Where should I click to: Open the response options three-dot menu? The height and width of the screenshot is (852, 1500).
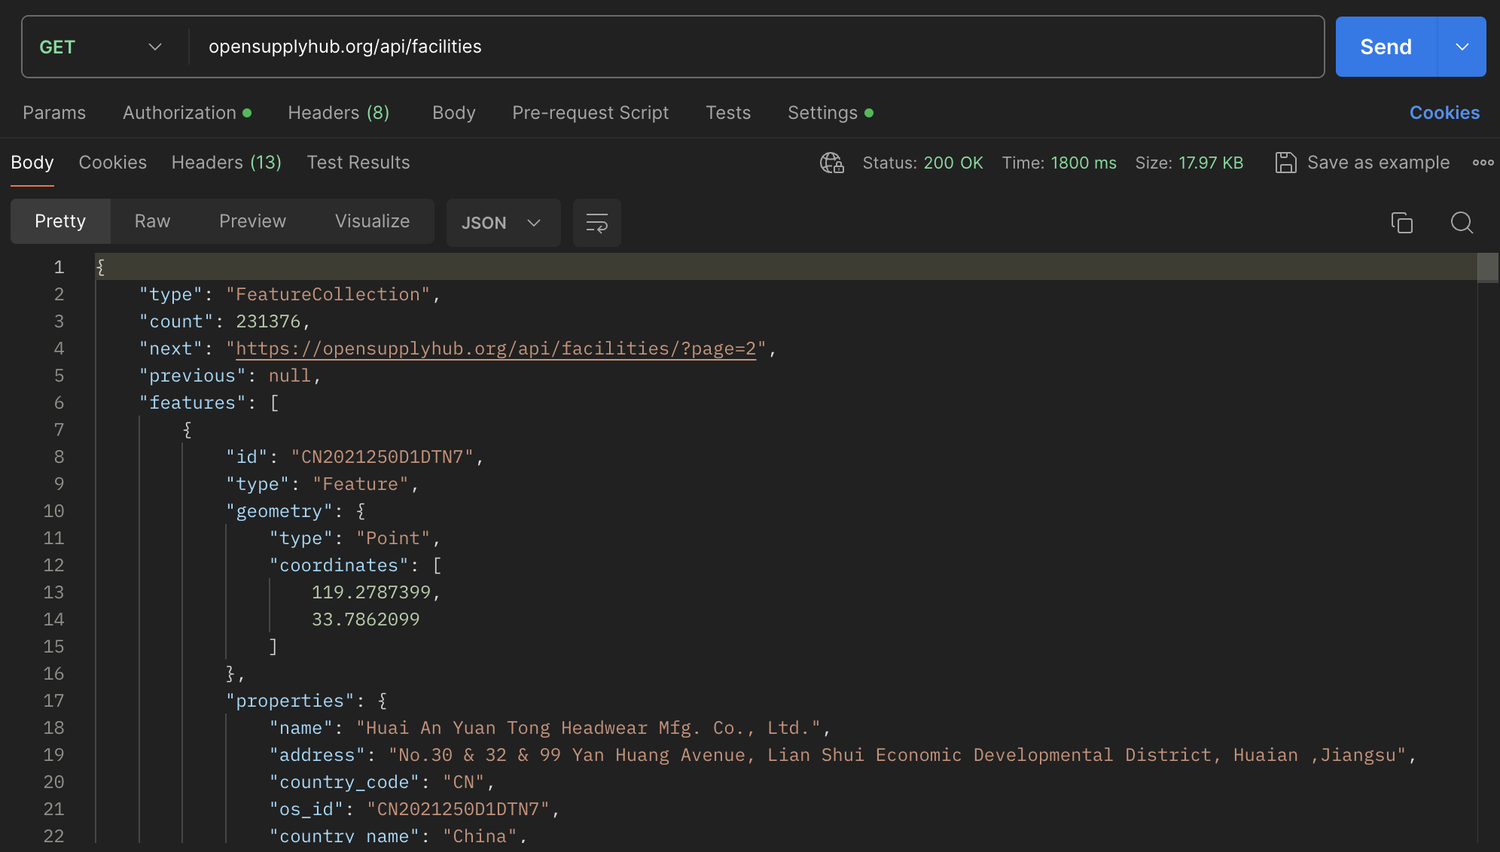tap(1483, 162)
